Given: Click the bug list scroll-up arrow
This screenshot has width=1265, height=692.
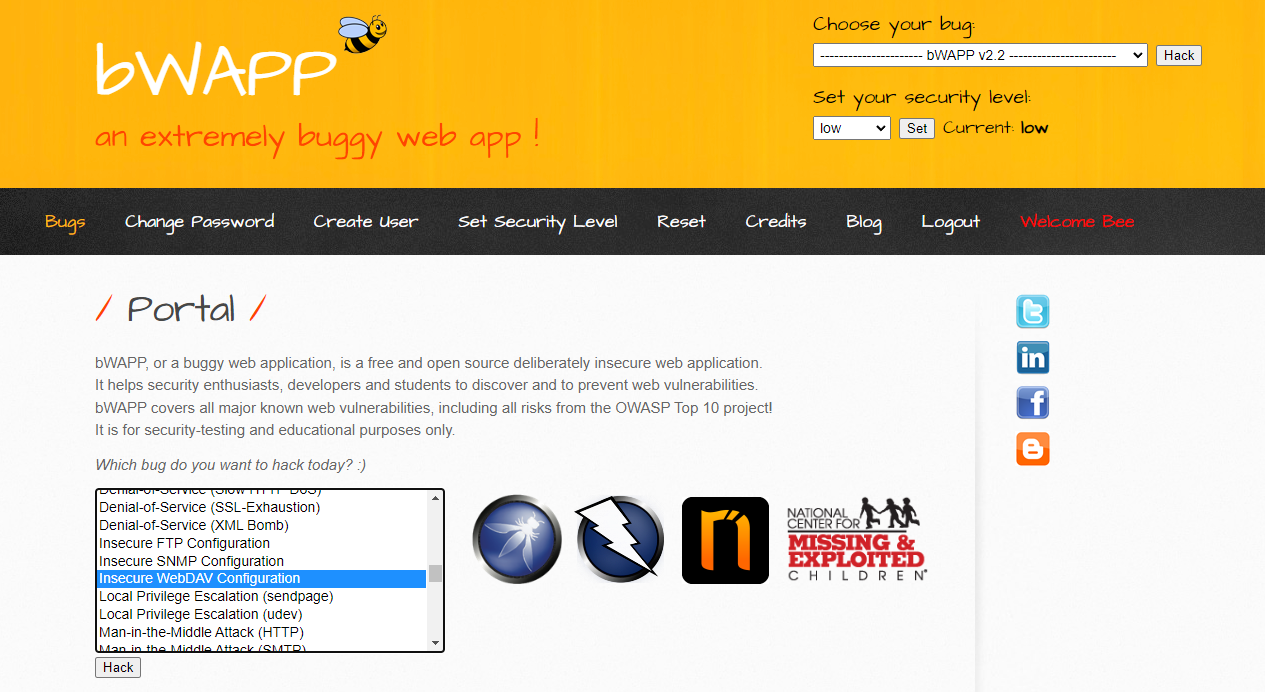Looking at the screenshot, I should coord(435,497).
